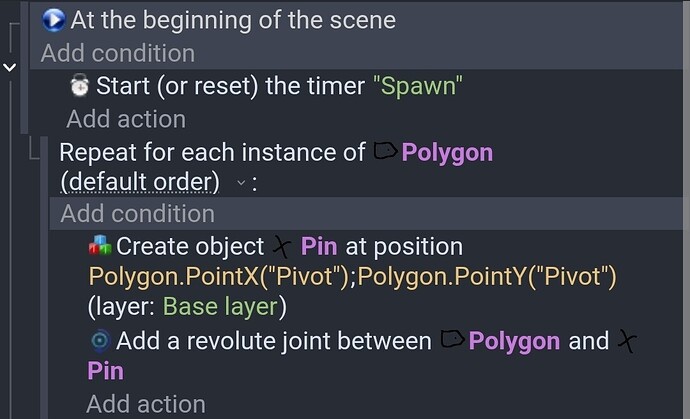Click the blue play icon beside scene beginning

(x=55, y=19)
